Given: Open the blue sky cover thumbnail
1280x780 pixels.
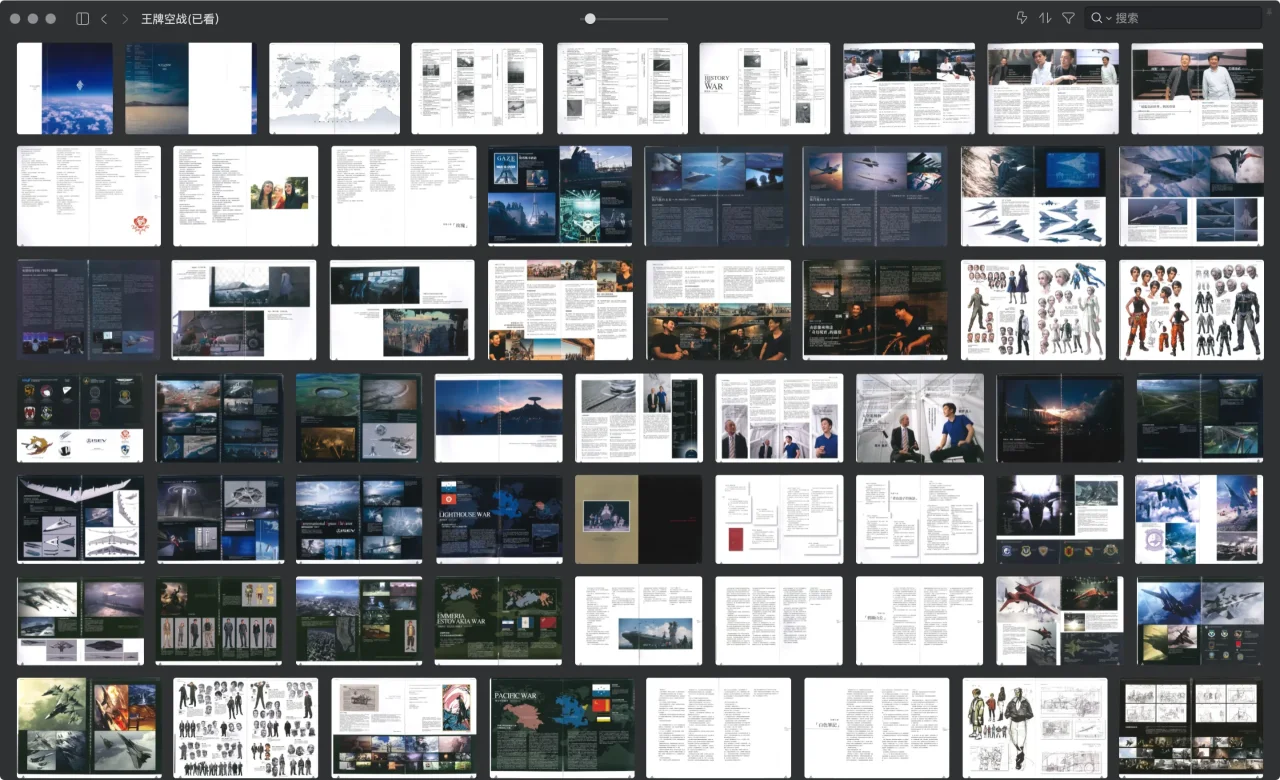Looking at the screenshot, I should (65, 88).
